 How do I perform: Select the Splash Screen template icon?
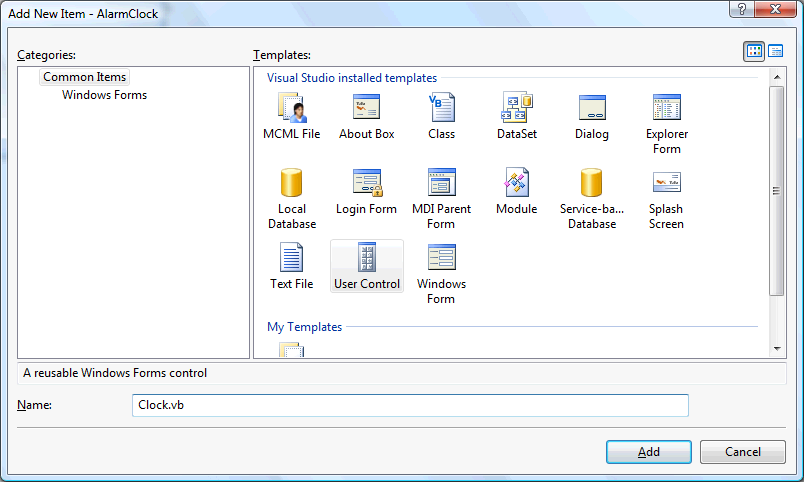point(667,183)
